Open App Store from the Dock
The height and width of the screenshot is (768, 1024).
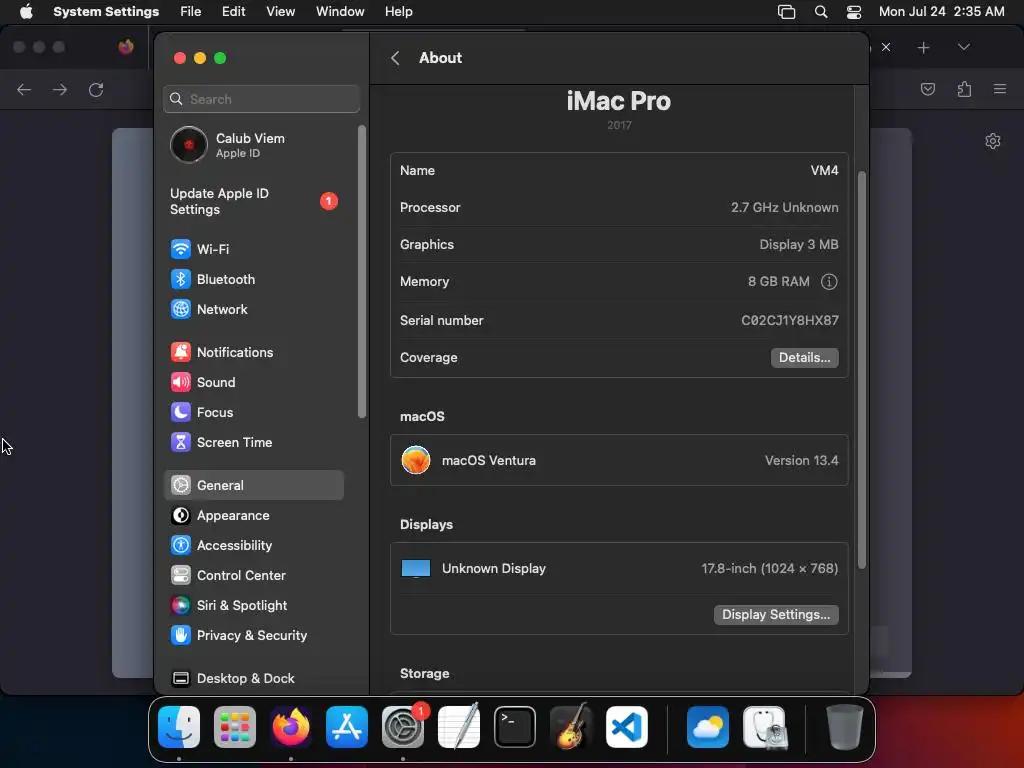[347, 727]
